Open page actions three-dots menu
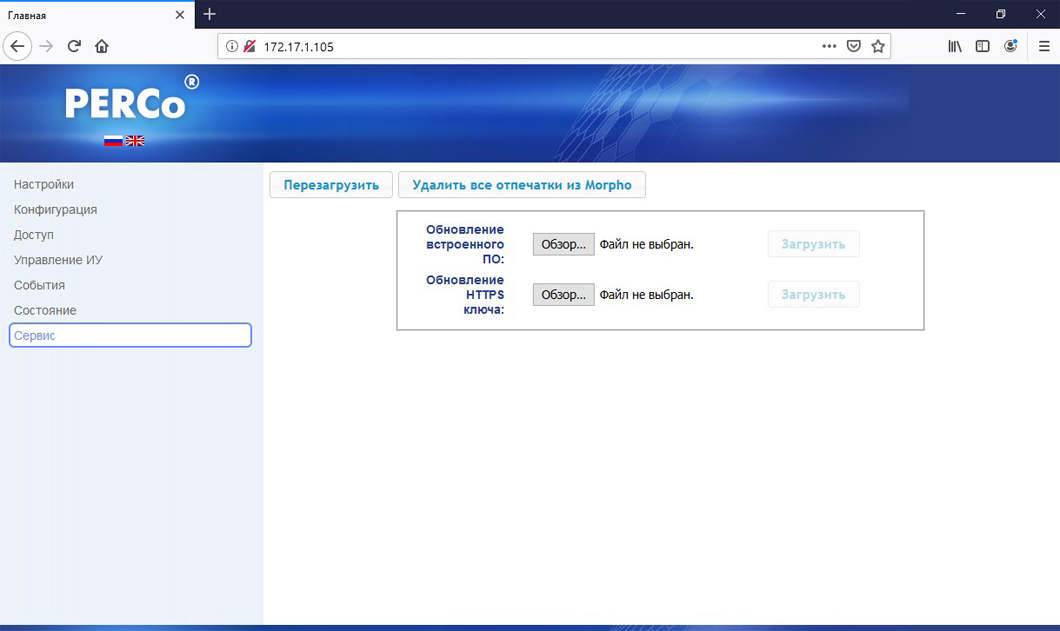The image size is (1060, 631). coord(829,46)
